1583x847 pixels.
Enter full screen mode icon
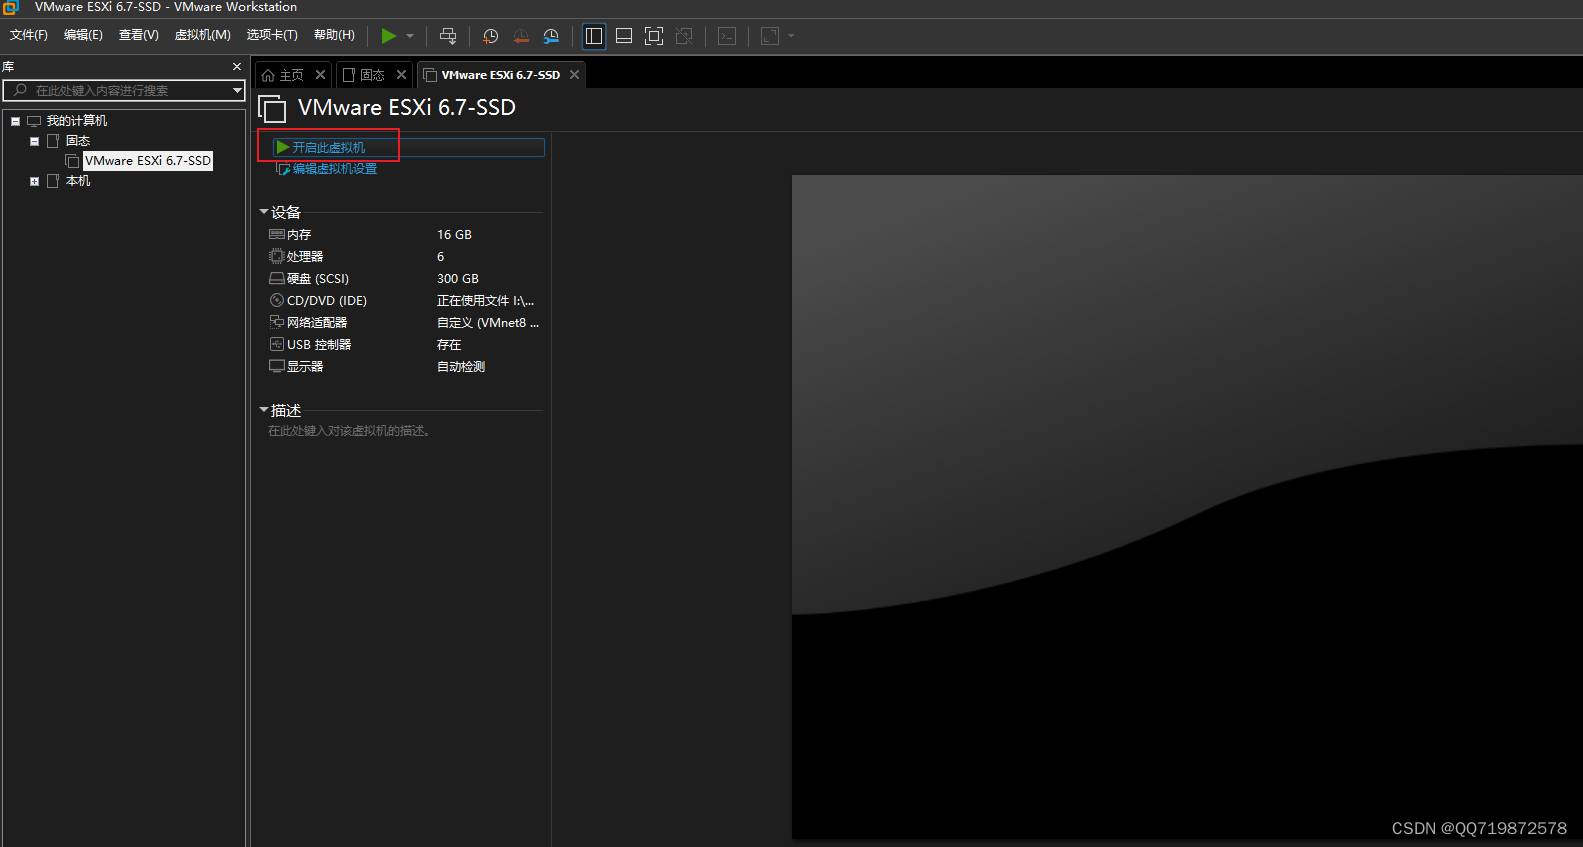(654, 36)
